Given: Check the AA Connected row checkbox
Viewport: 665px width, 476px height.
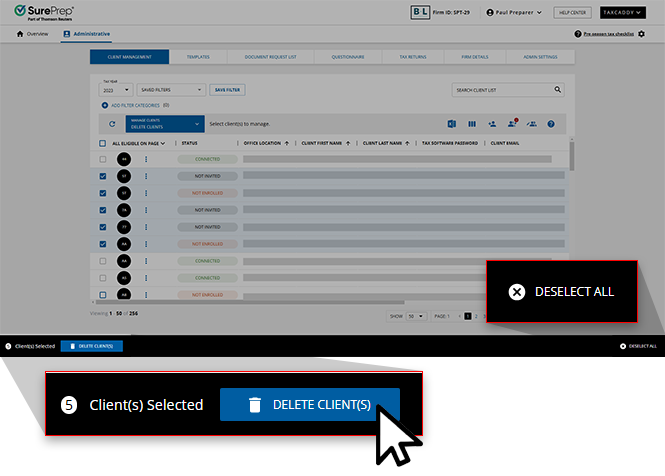Looking at the screenshot, I should [x=103, y=261].
